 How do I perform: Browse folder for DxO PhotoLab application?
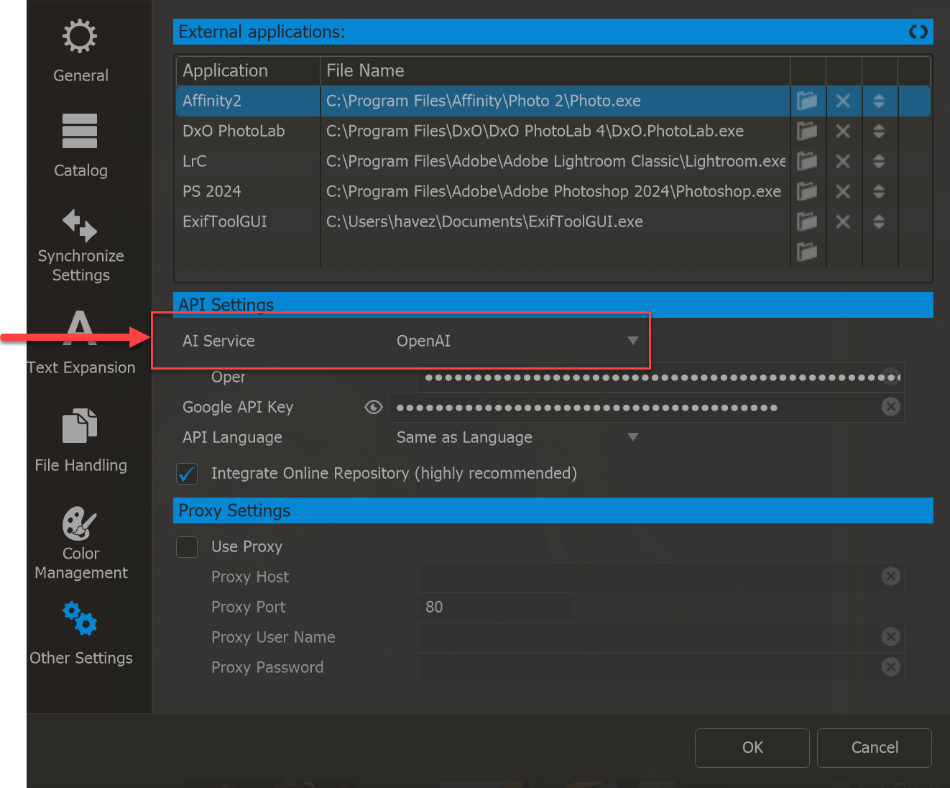point(807,131)
